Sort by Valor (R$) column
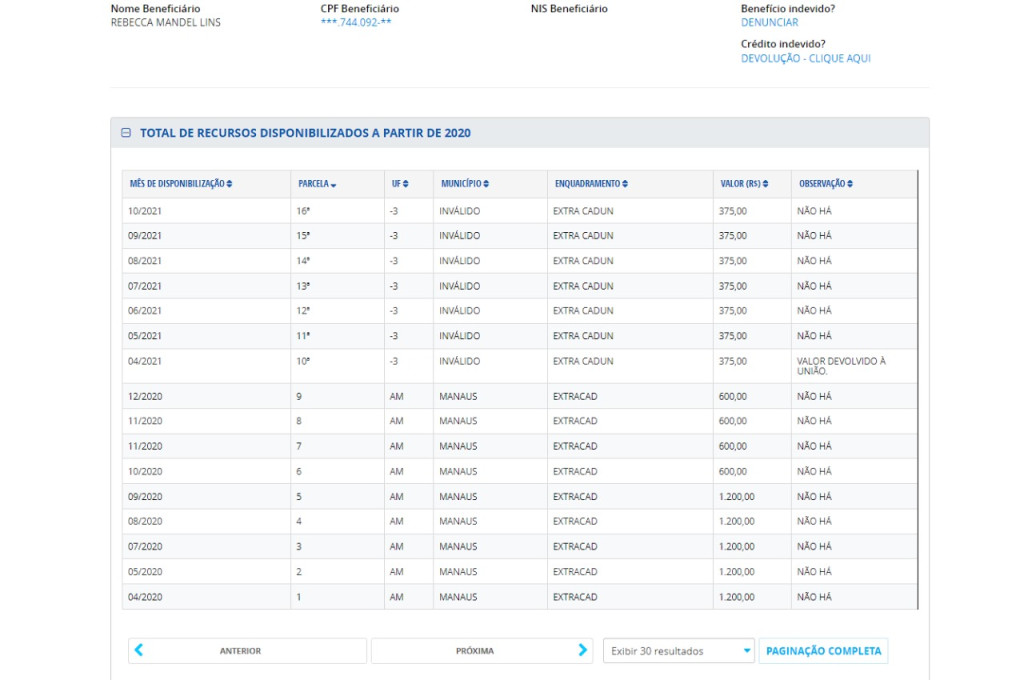Viewport: 1024px width, 680px height. point(745,184)
